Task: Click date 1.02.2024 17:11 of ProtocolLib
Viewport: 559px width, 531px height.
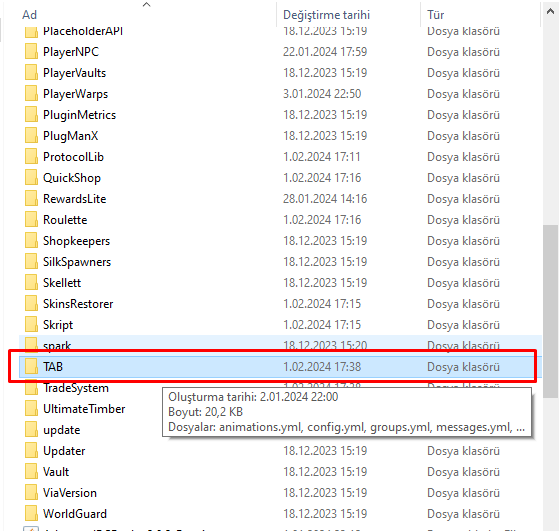Action: 322,157
